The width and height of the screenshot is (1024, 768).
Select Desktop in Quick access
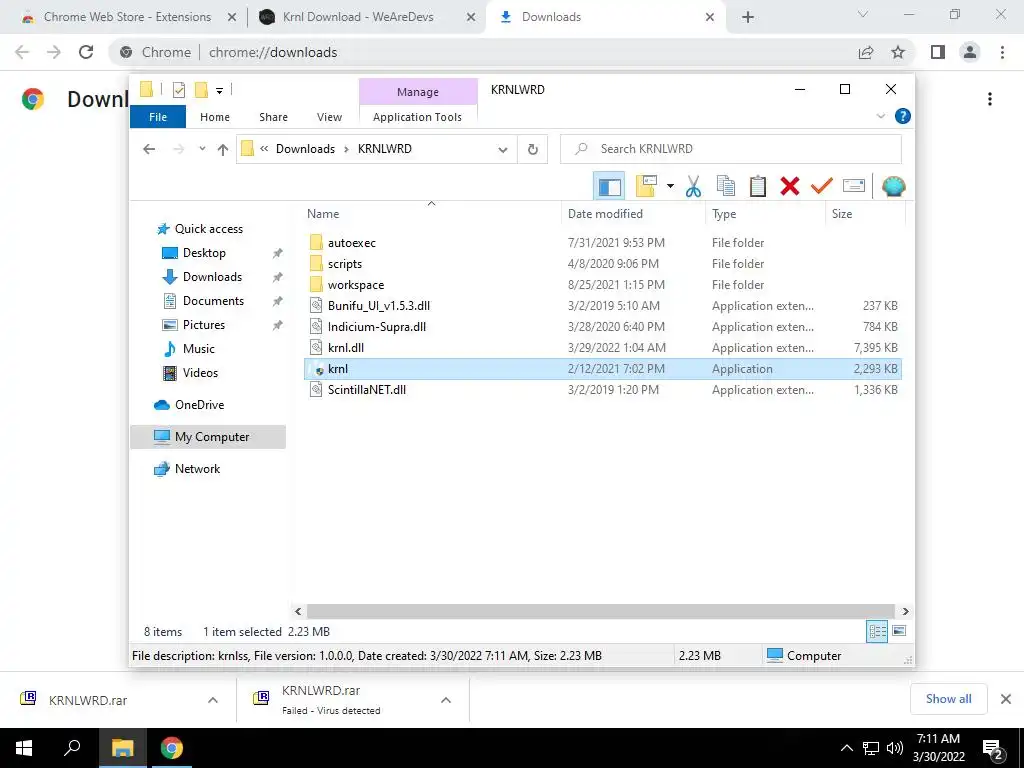(204, 253)
